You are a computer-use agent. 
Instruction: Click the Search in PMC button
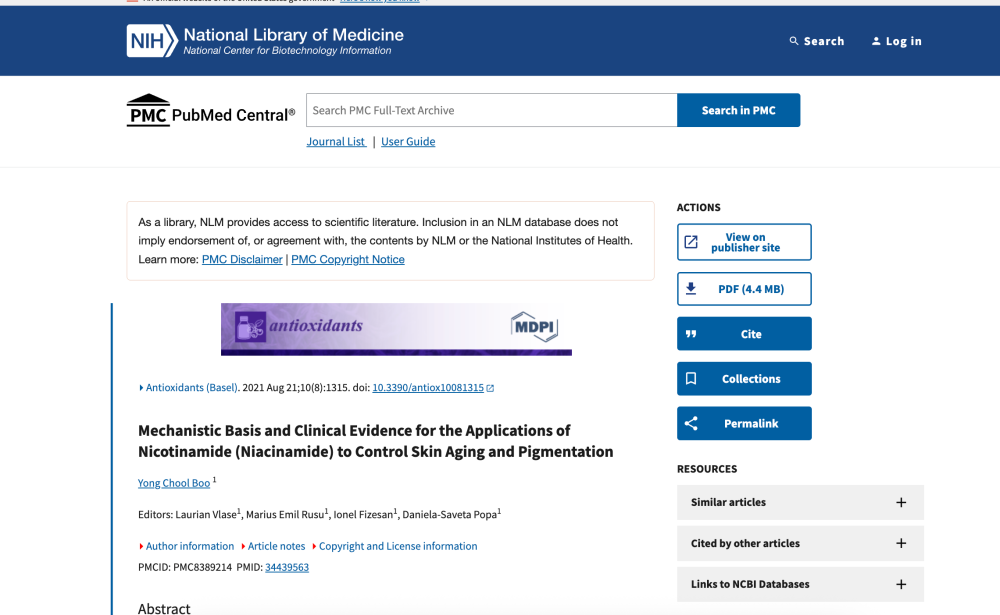point(739,110)
